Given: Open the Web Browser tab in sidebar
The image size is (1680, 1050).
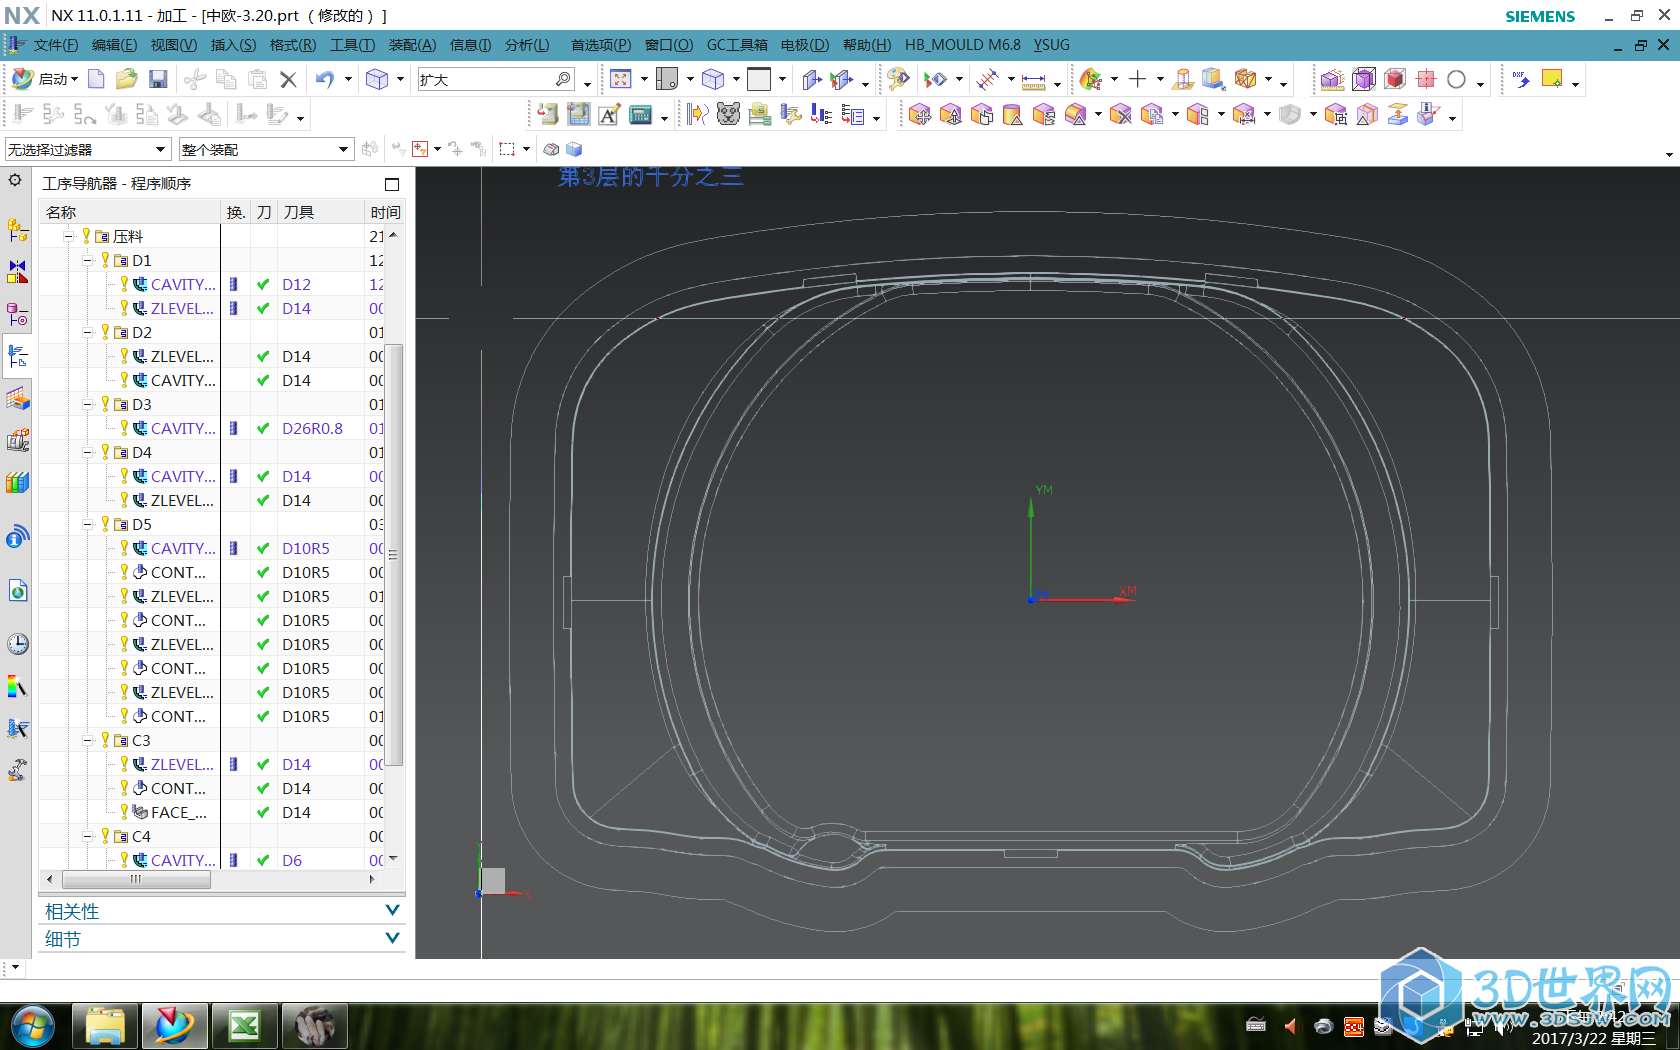Looking at the screenshot, I should tap(18, 591).
